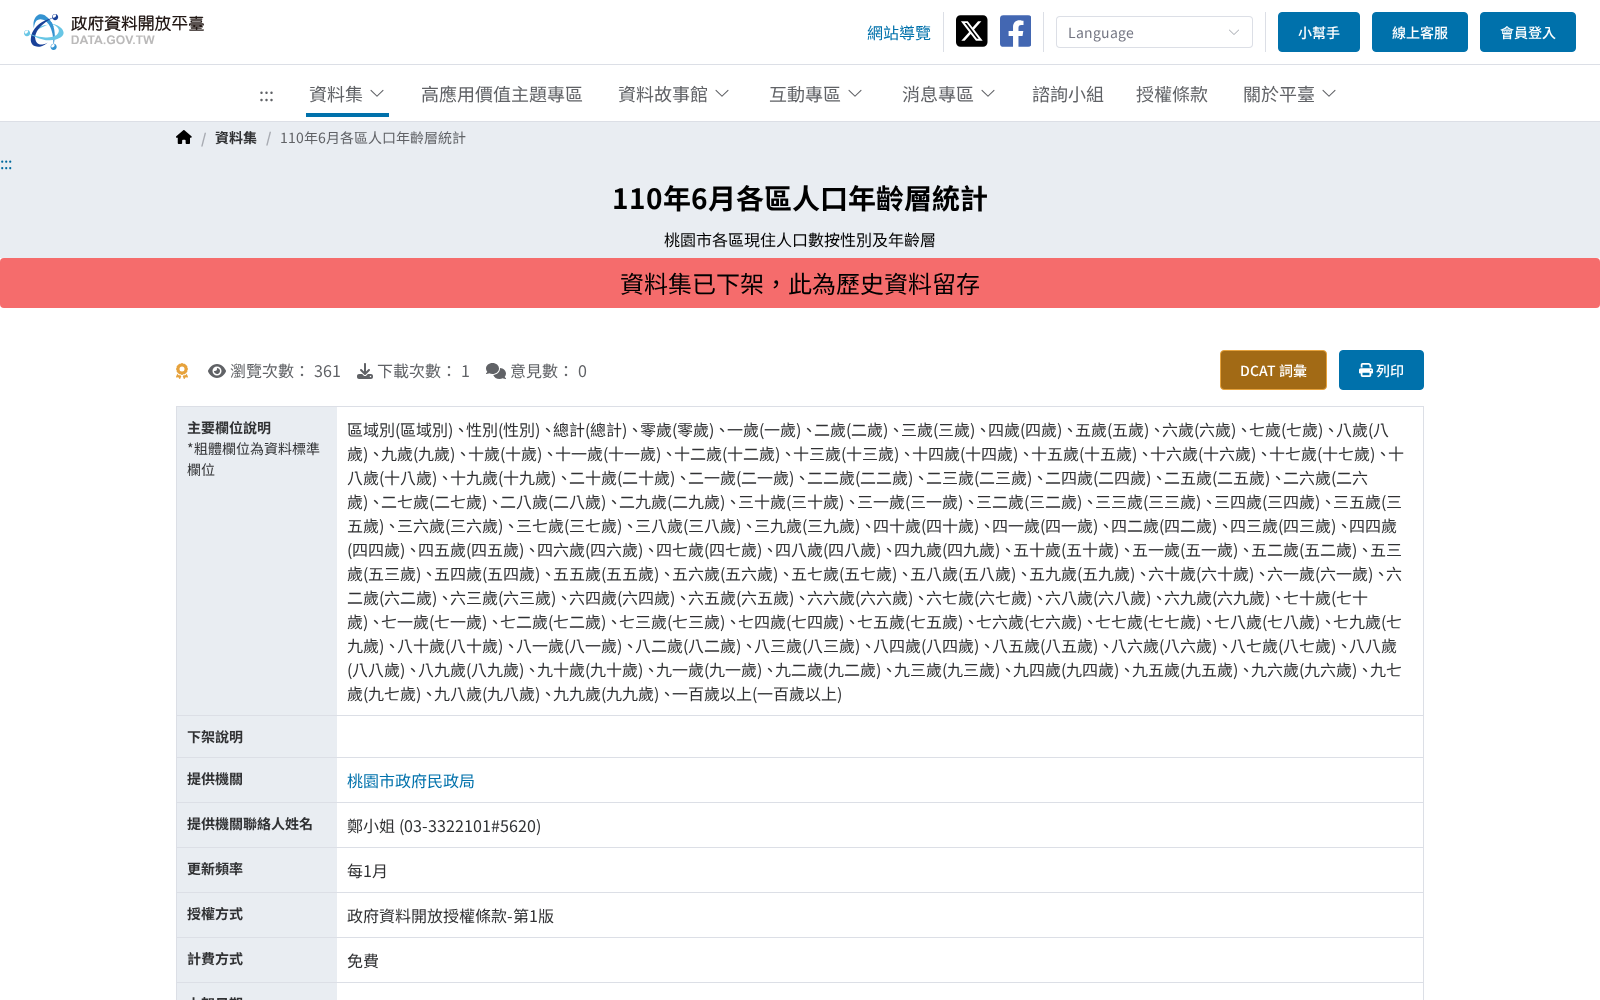Click the side accesskey dots at left edge
Image resolution: width=1600 pixels, height=1000 pixels.
coord(6,165)
